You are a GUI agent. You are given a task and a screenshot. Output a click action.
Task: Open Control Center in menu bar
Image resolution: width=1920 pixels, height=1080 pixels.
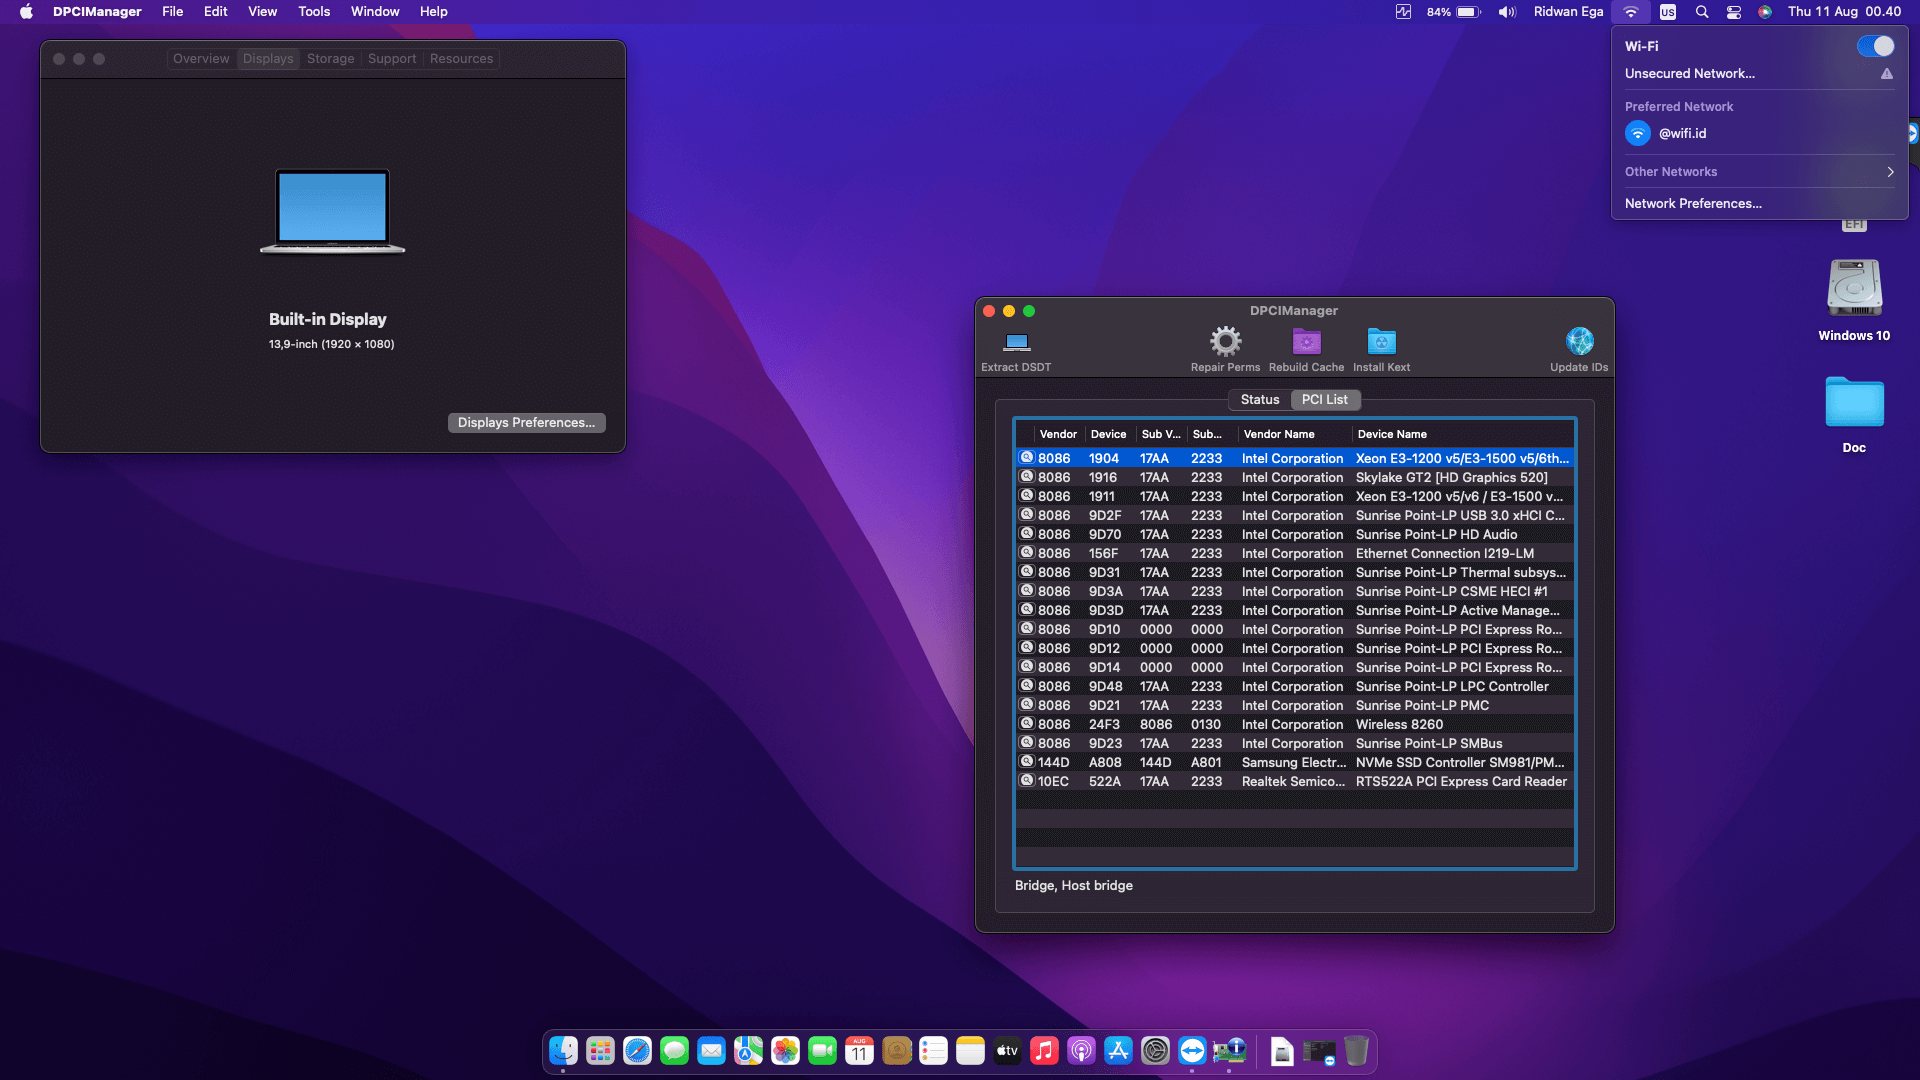(x=1733, y=12)
